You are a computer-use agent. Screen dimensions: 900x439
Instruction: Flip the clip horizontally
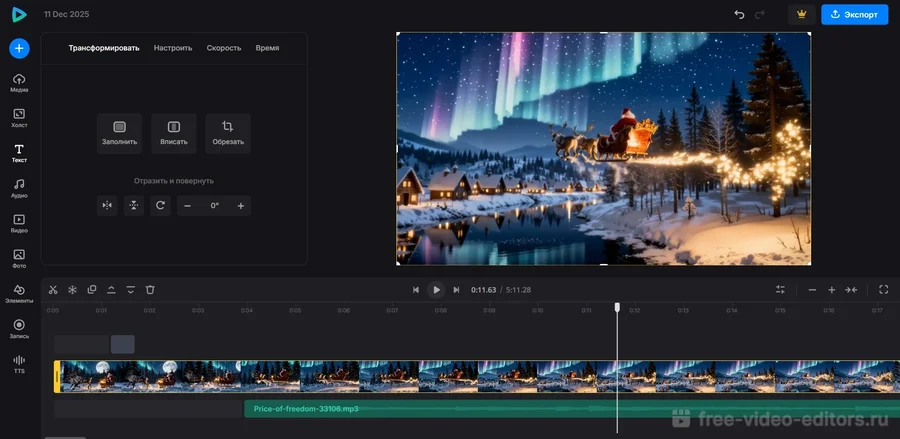(x=107, y=205)
